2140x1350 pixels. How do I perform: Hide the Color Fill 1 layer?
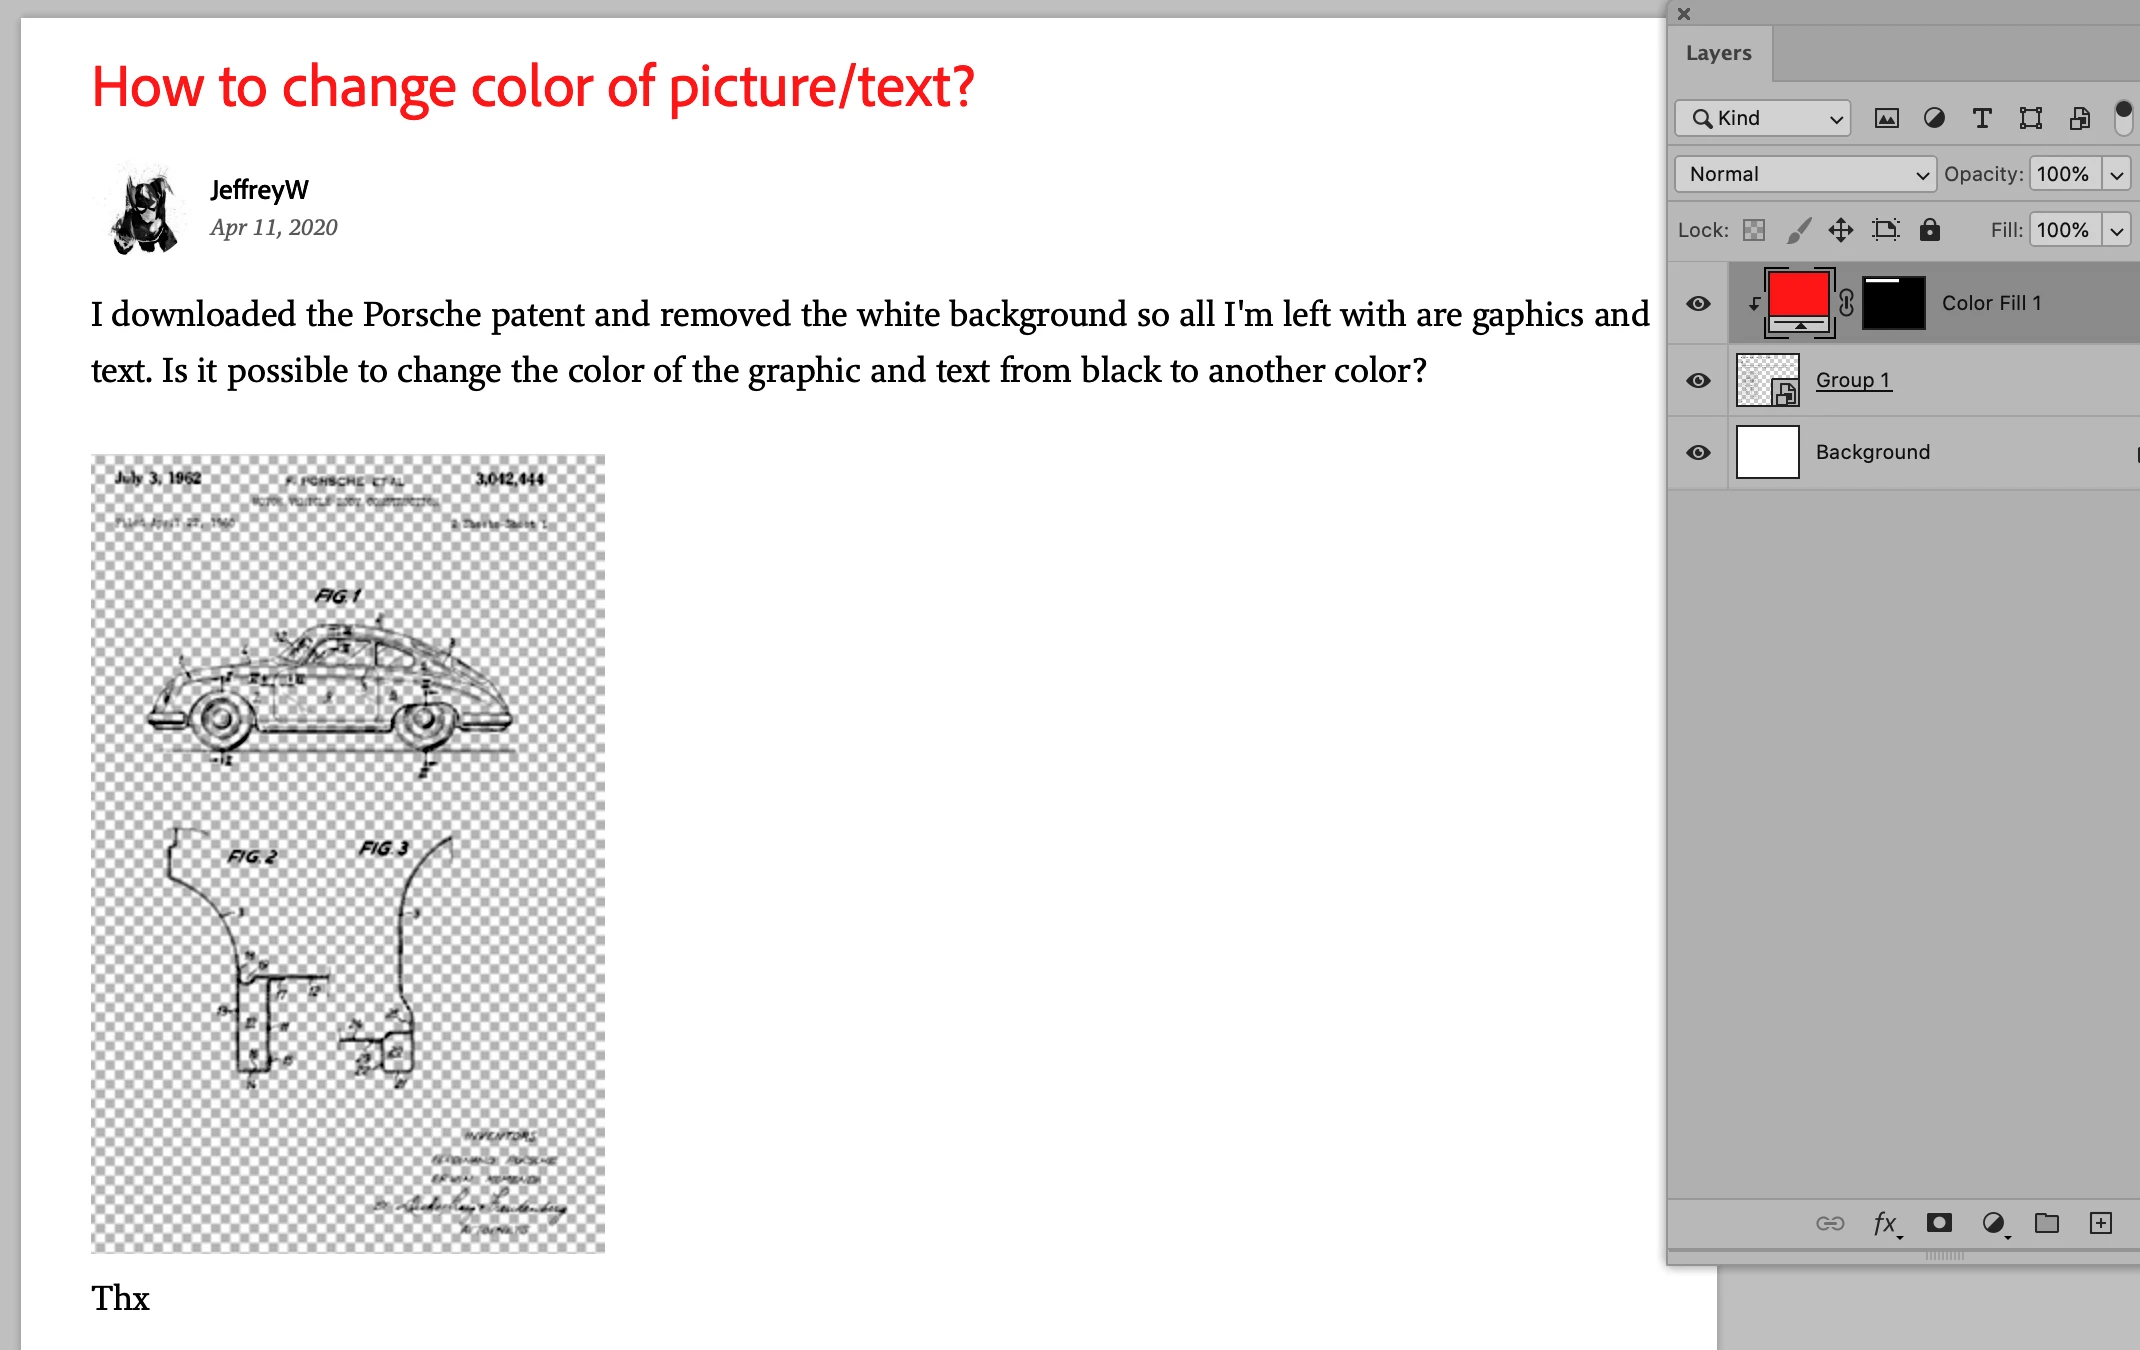tap(1698, 303)
